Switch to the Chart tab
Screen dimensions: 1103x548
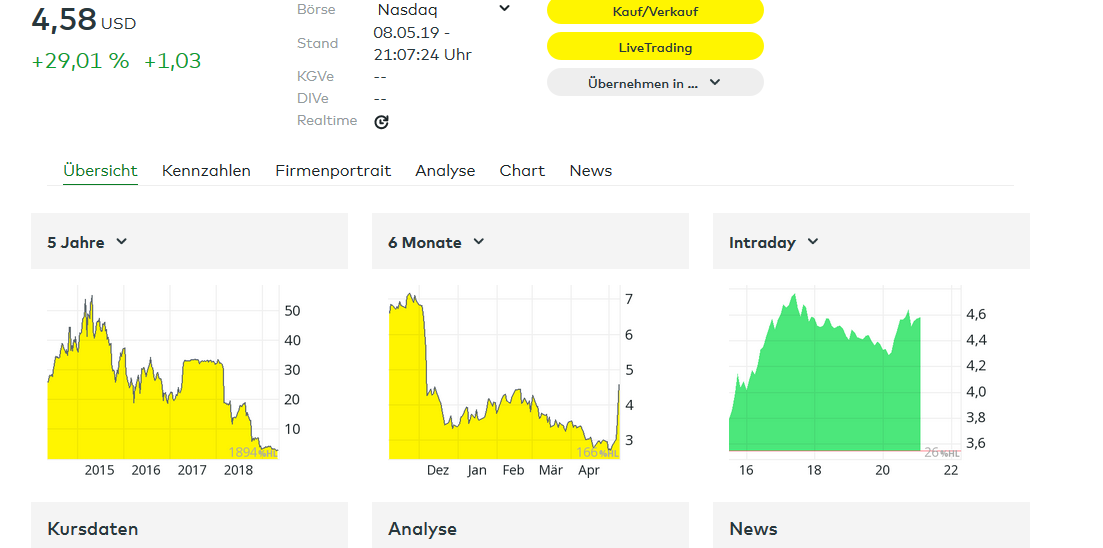(x=522, y=171)
